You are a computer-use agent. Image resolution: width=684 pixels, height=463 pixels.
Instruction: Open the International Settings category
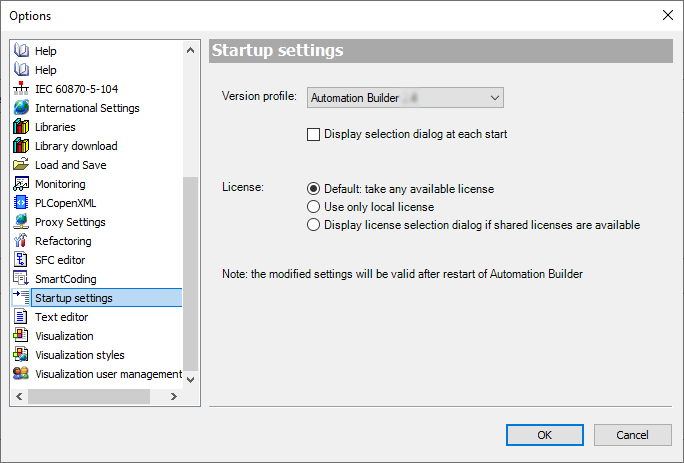point(87,108)
